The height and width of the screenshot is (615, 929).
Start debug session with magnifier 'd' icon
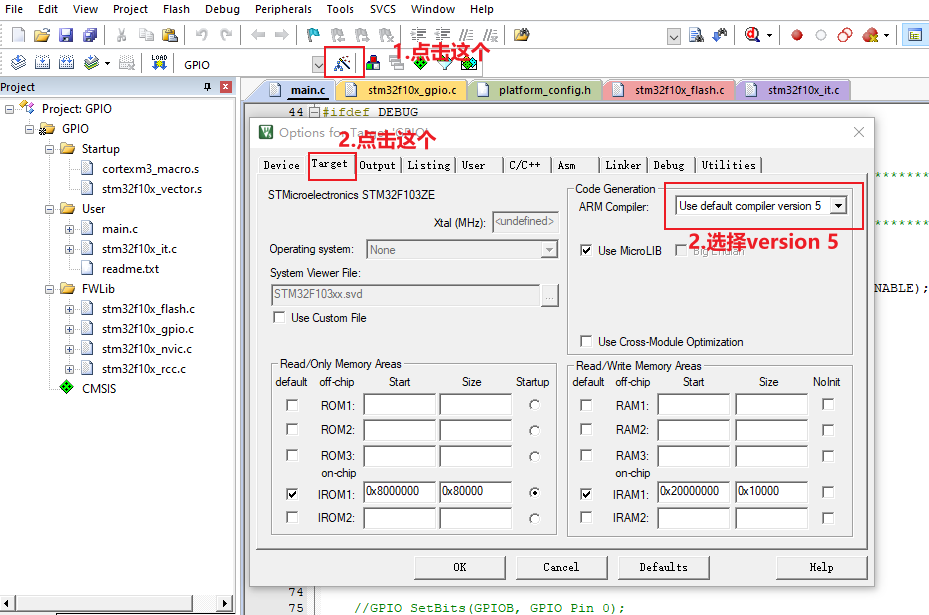click(x=752, y=36)
